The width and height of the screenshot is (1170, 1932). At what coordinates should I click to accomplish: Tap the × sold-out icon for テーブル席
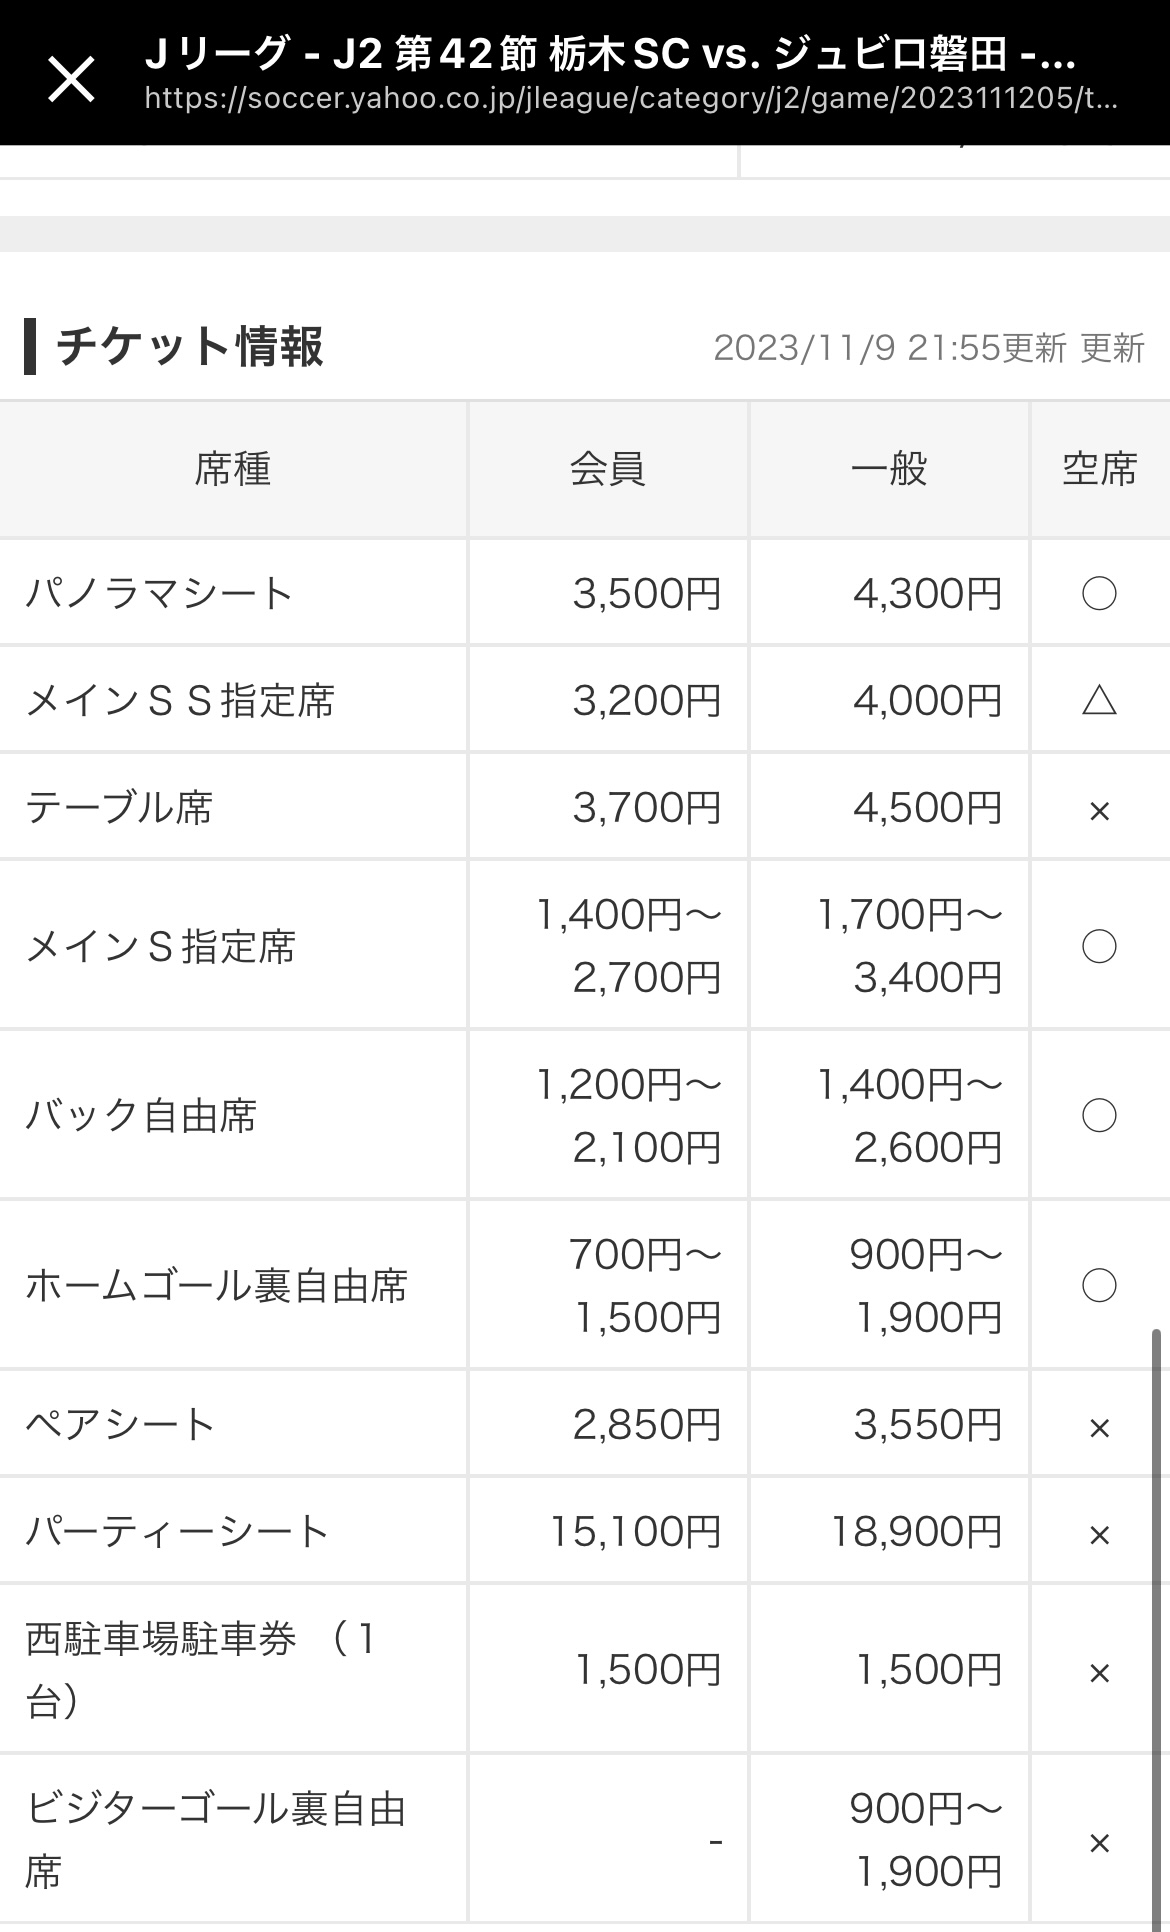point(1099,810)
